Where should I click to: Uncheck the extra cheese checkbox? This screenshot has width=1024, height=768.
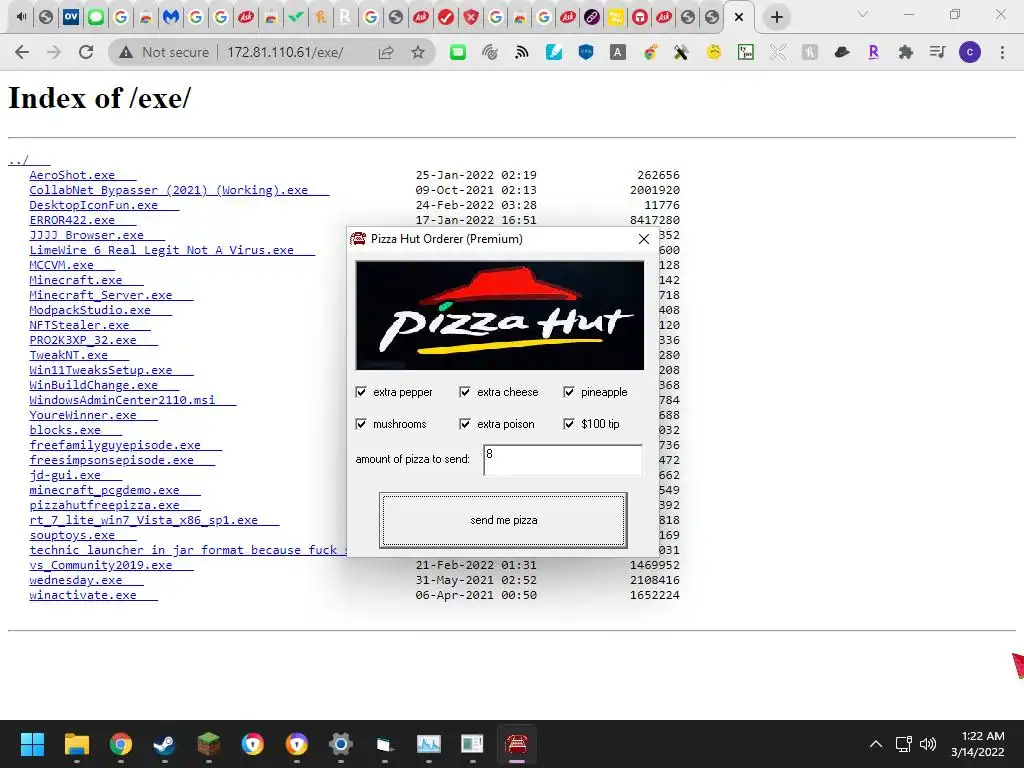pyautogui.click(x=465, y=392)
